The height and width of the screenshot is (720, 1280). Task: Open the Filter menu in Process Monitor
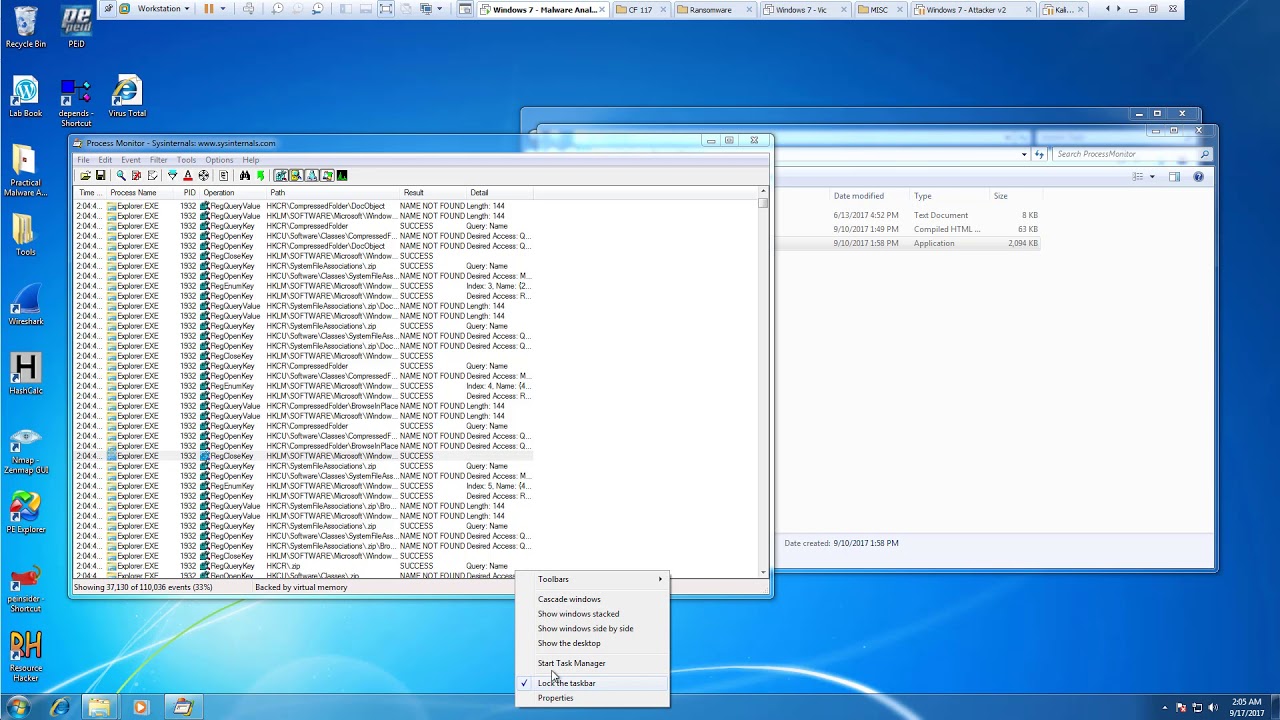coord(159,160)
